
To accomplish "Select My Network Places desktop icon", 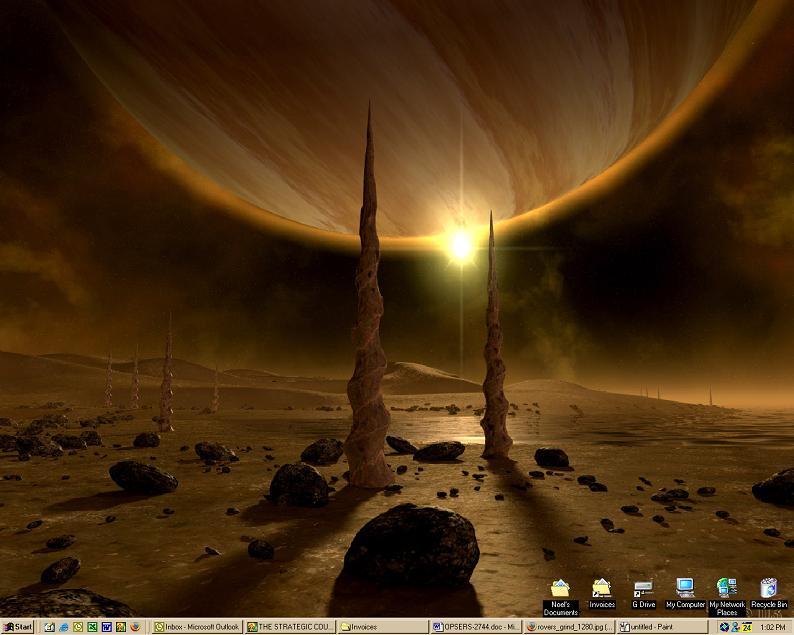I will click(727, 590).
